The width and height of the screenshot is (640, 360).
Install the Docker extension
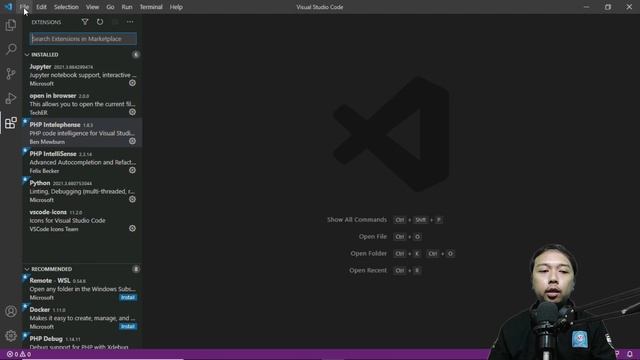click(x=128, y=327)
